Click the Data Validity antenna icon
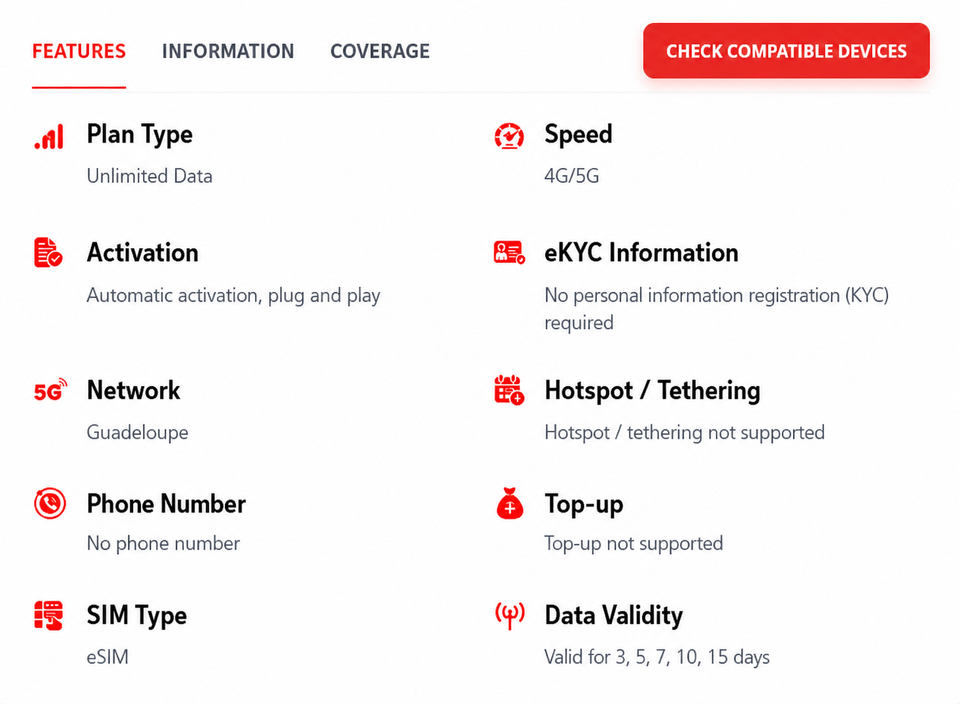Viewport: 960px width, 704px height. click(509, 616)
